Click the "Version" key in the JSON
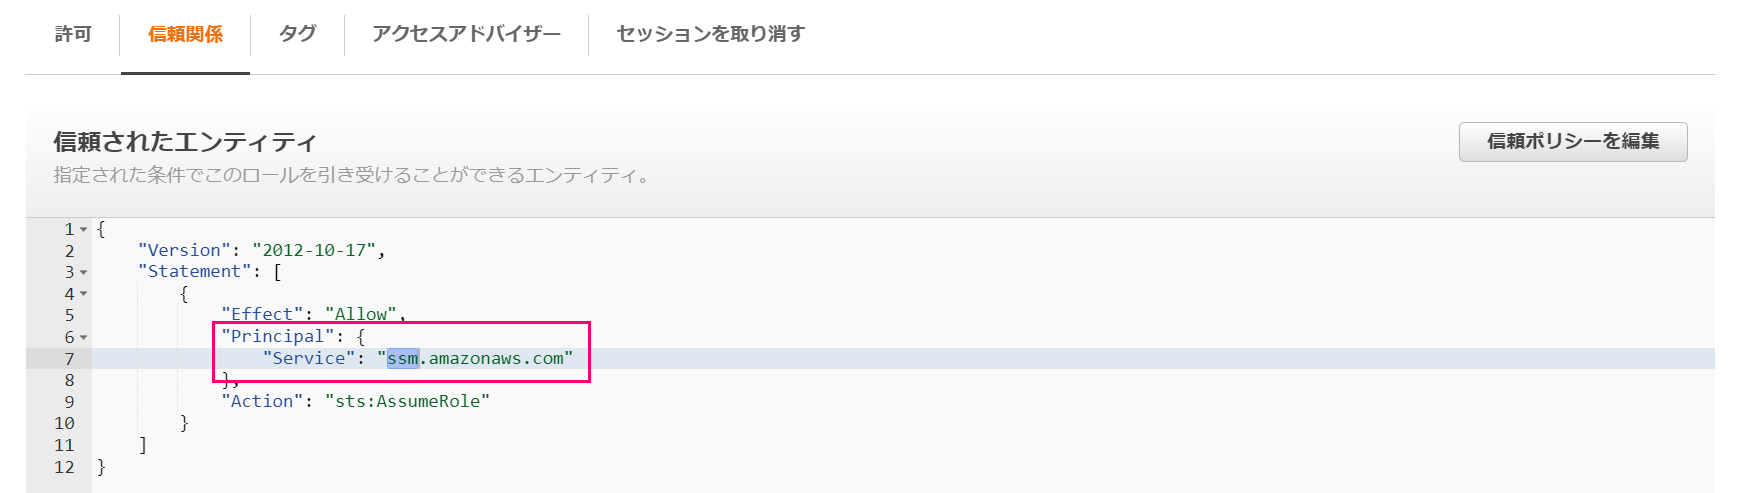Viewport: 1742px width, 493px height. [185, 250]
